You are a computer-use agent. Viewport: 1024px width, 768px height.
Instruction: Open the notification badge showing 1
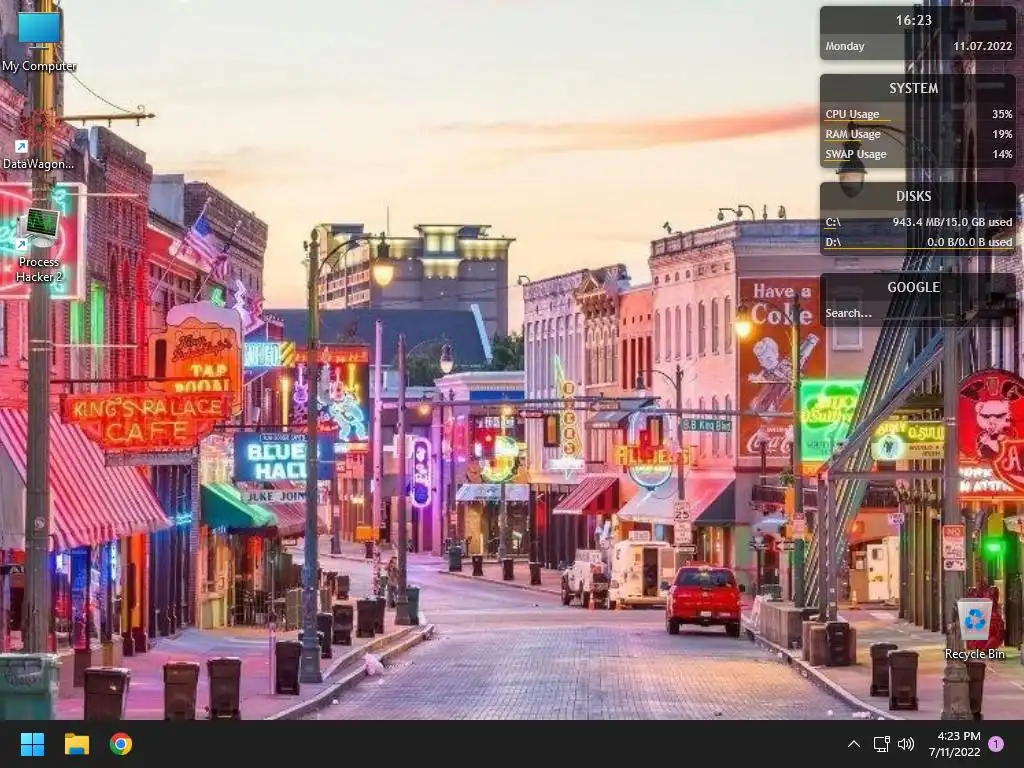[996, 744]
